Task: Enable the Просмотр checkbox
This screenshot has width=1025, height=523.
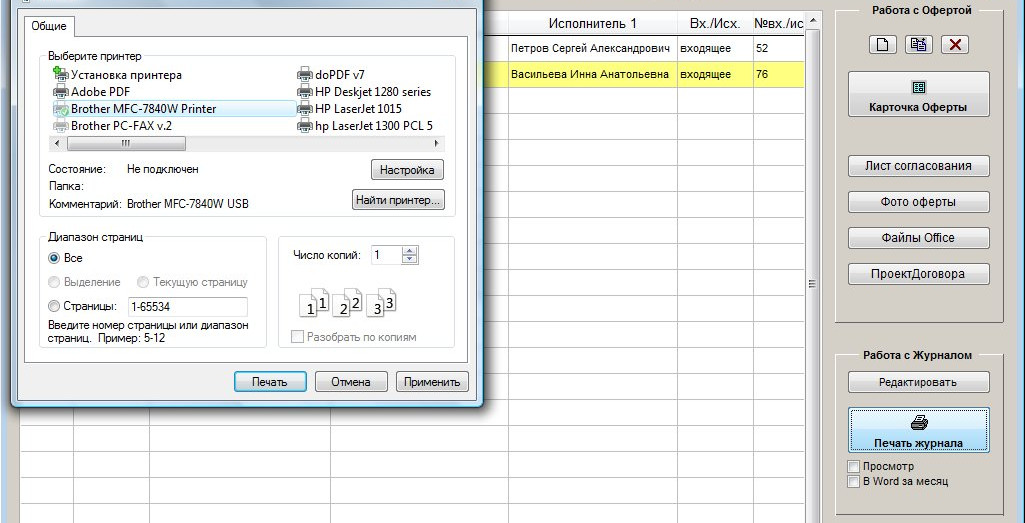Action: click(x=853, y=466)
